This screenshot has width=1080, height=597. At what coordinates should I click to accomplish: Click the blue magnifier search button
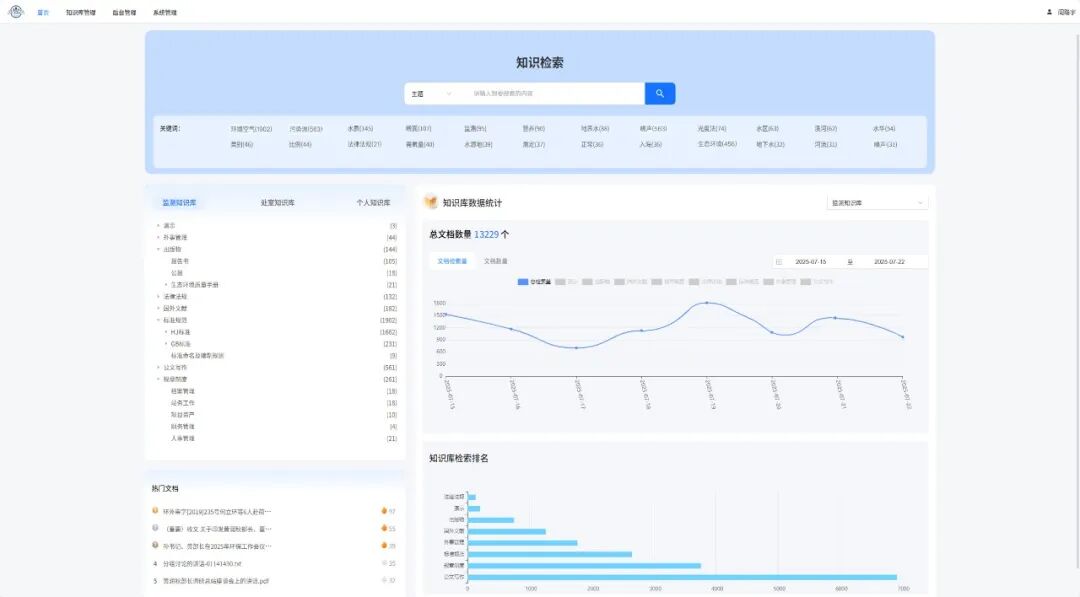(659, 92)
